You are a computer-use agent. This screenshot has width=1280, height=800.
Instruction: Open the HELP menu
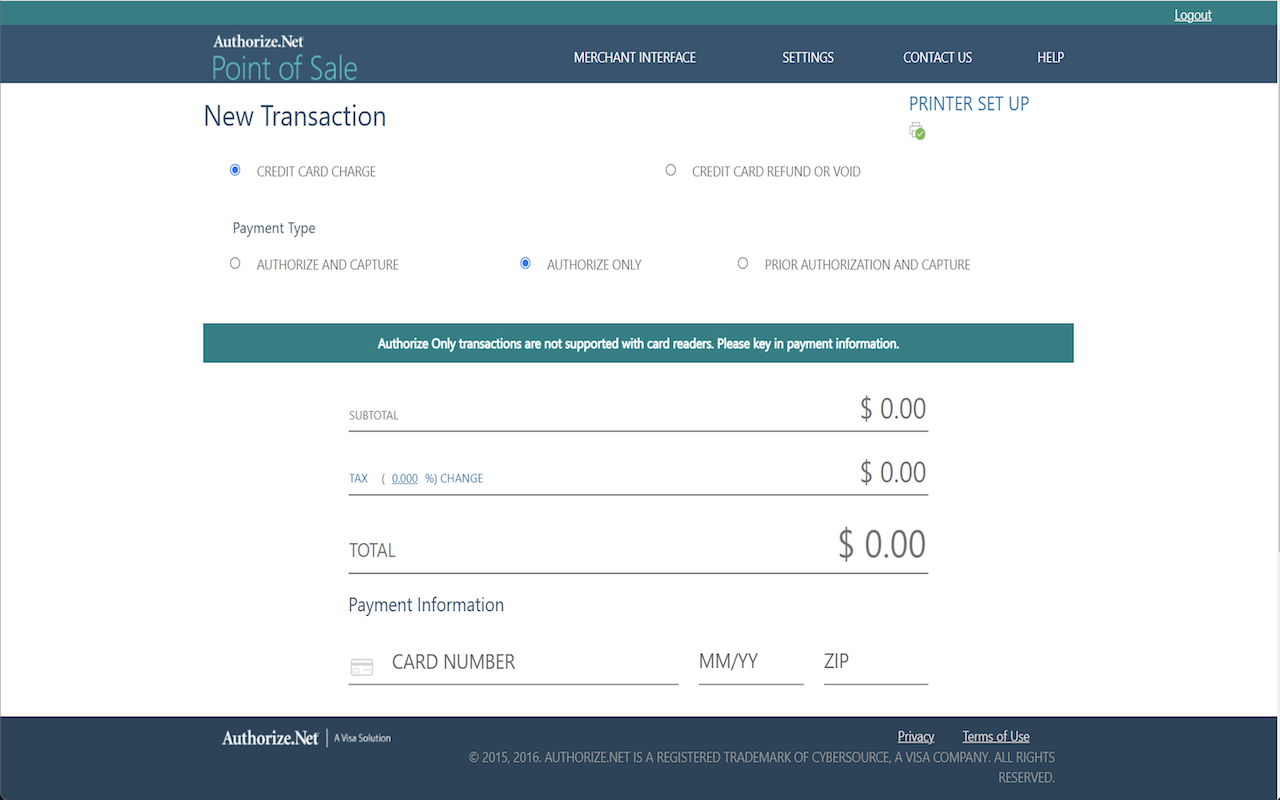1050,57
